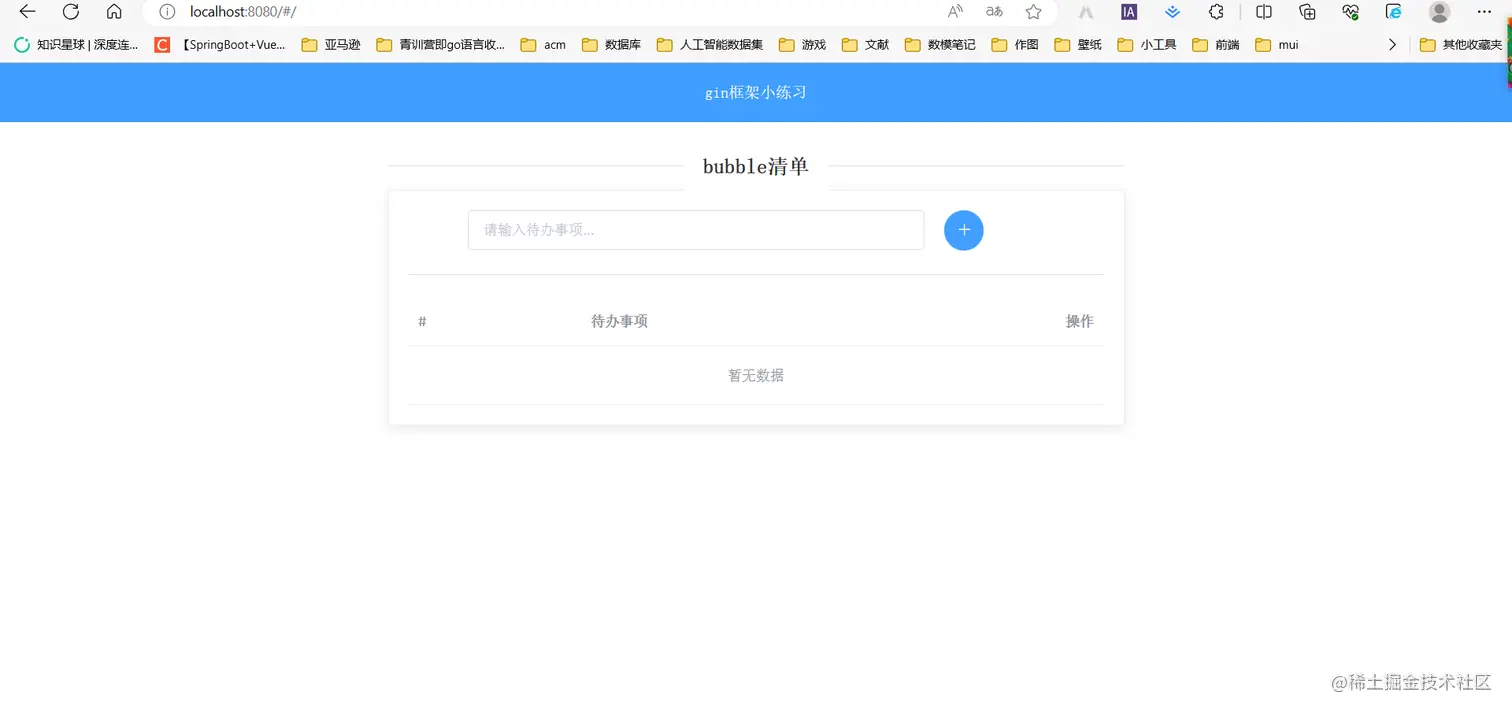The height and width of the screenshot is (713, 1512).
Task: Open the 壁纸 bookmark folder
Action: [1078, 45]
